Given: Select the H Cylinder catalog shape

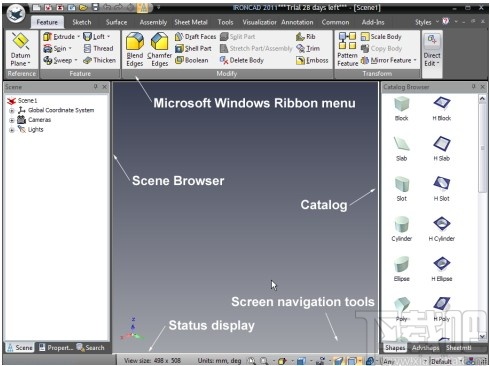Looking at the screenshot, I should [442, 229].
